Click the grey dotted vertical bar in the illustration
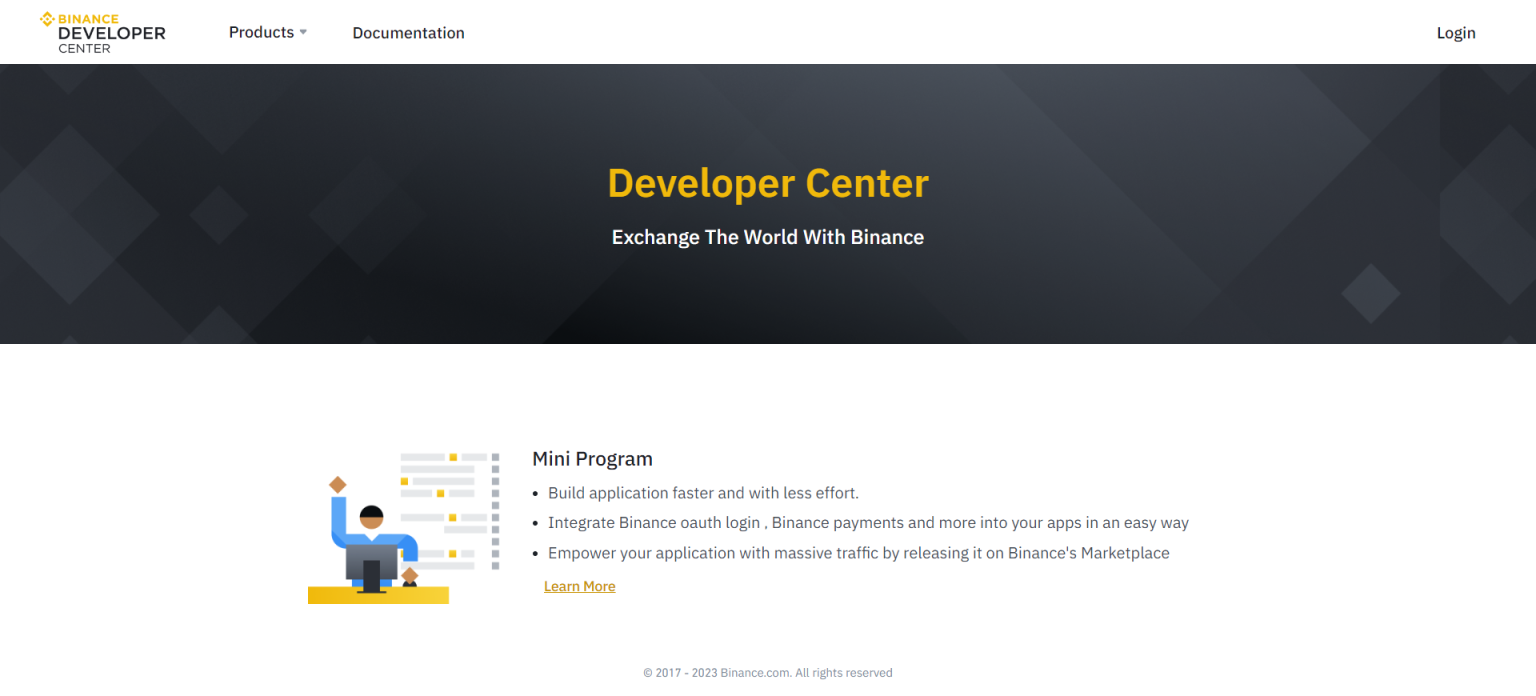1536x696 pixels. (x=495, y=510)
